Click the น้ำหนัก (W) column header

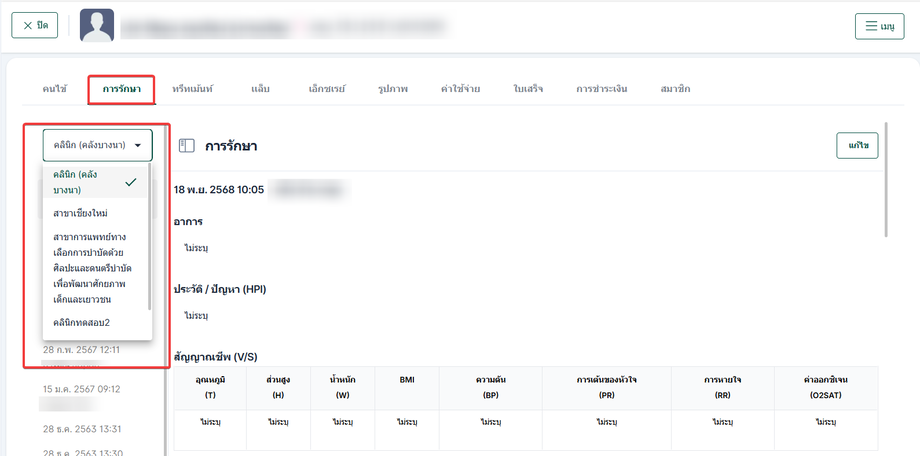[x=343, y=388]
